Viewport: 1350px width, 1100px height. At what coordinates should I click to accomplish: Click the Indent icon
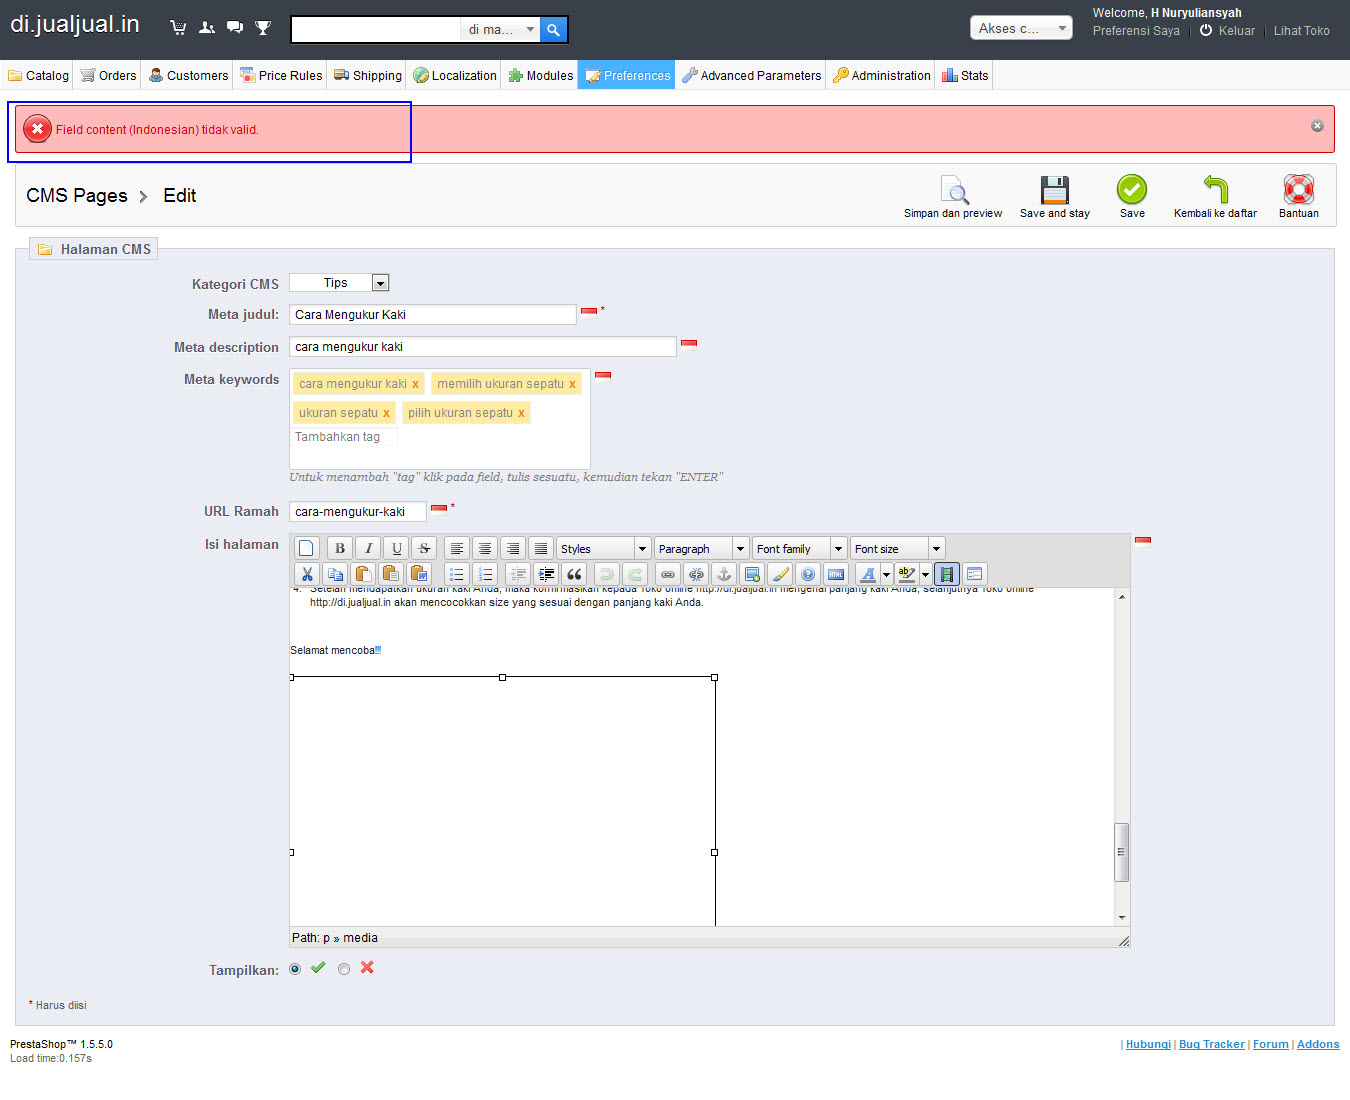point(546,574)
